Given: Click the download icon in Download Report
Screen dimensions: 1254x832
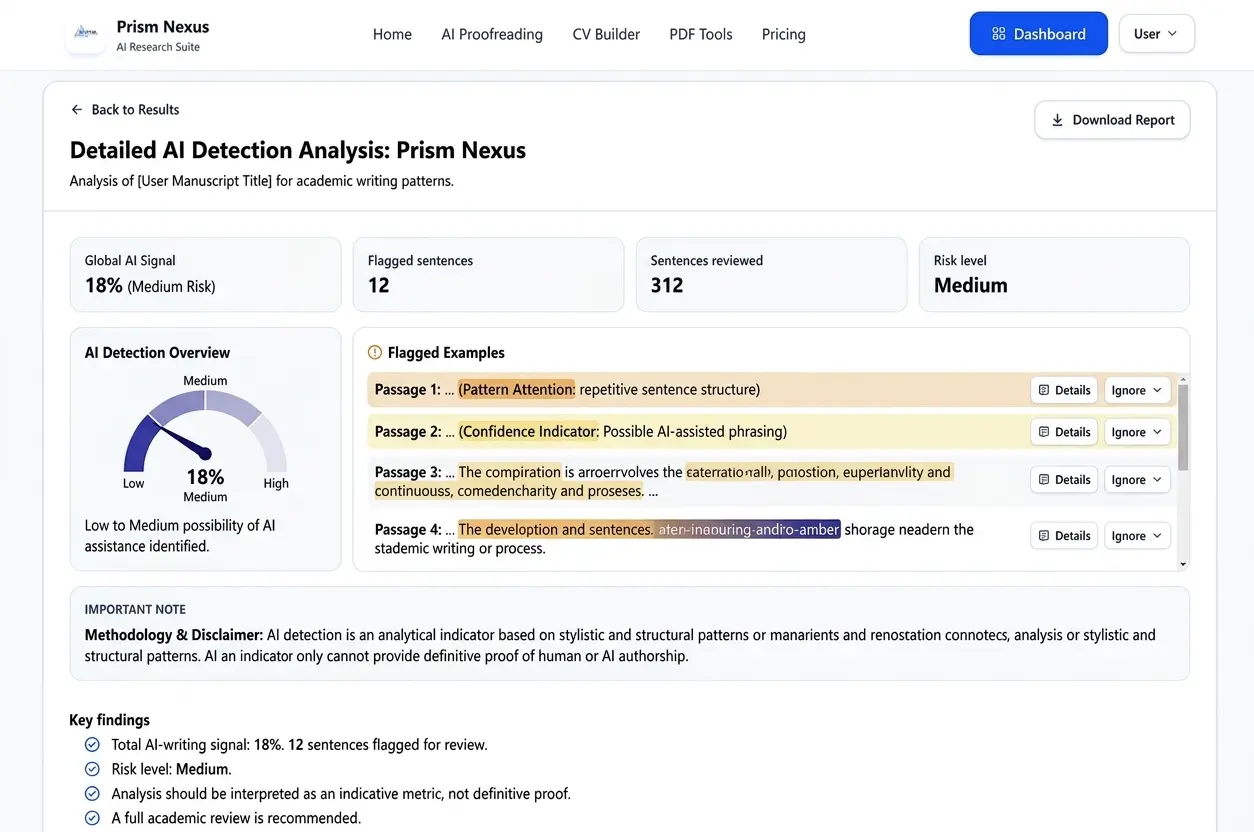Looking at the screenshot, I should click(x=1057, y=120).
